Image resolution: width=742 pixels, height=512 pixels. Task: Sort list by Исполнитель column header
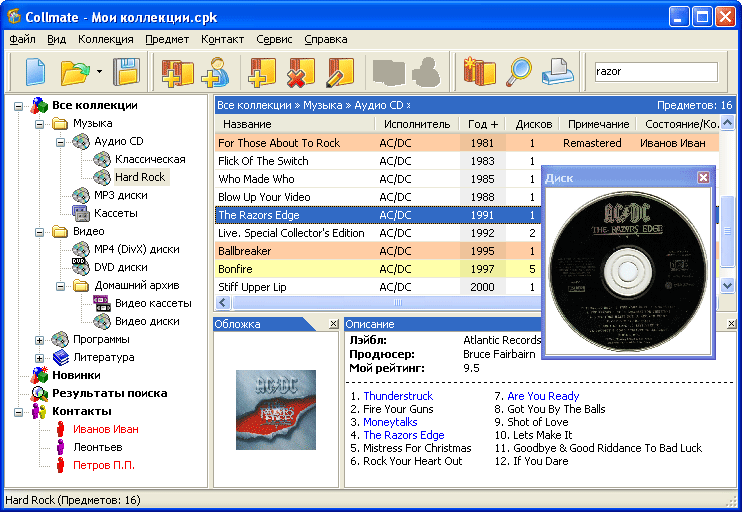(415, 124)
